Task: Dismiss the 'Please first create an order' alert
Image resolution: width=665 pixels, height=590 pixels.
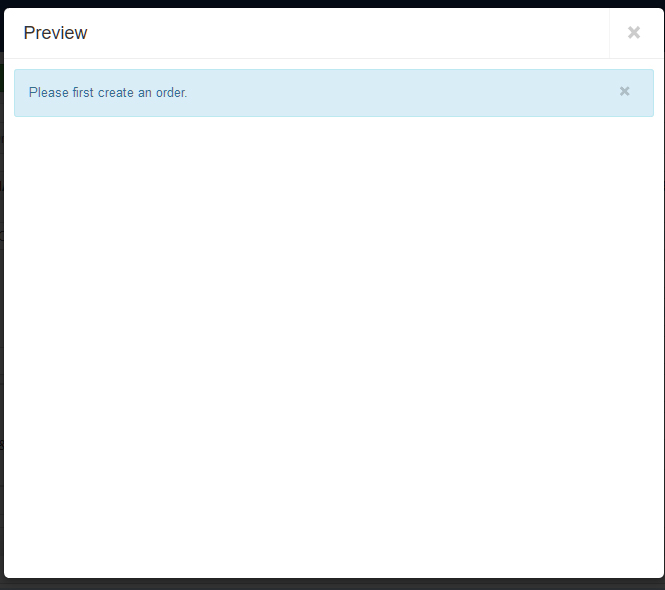Action: click(x=624, y=91)
